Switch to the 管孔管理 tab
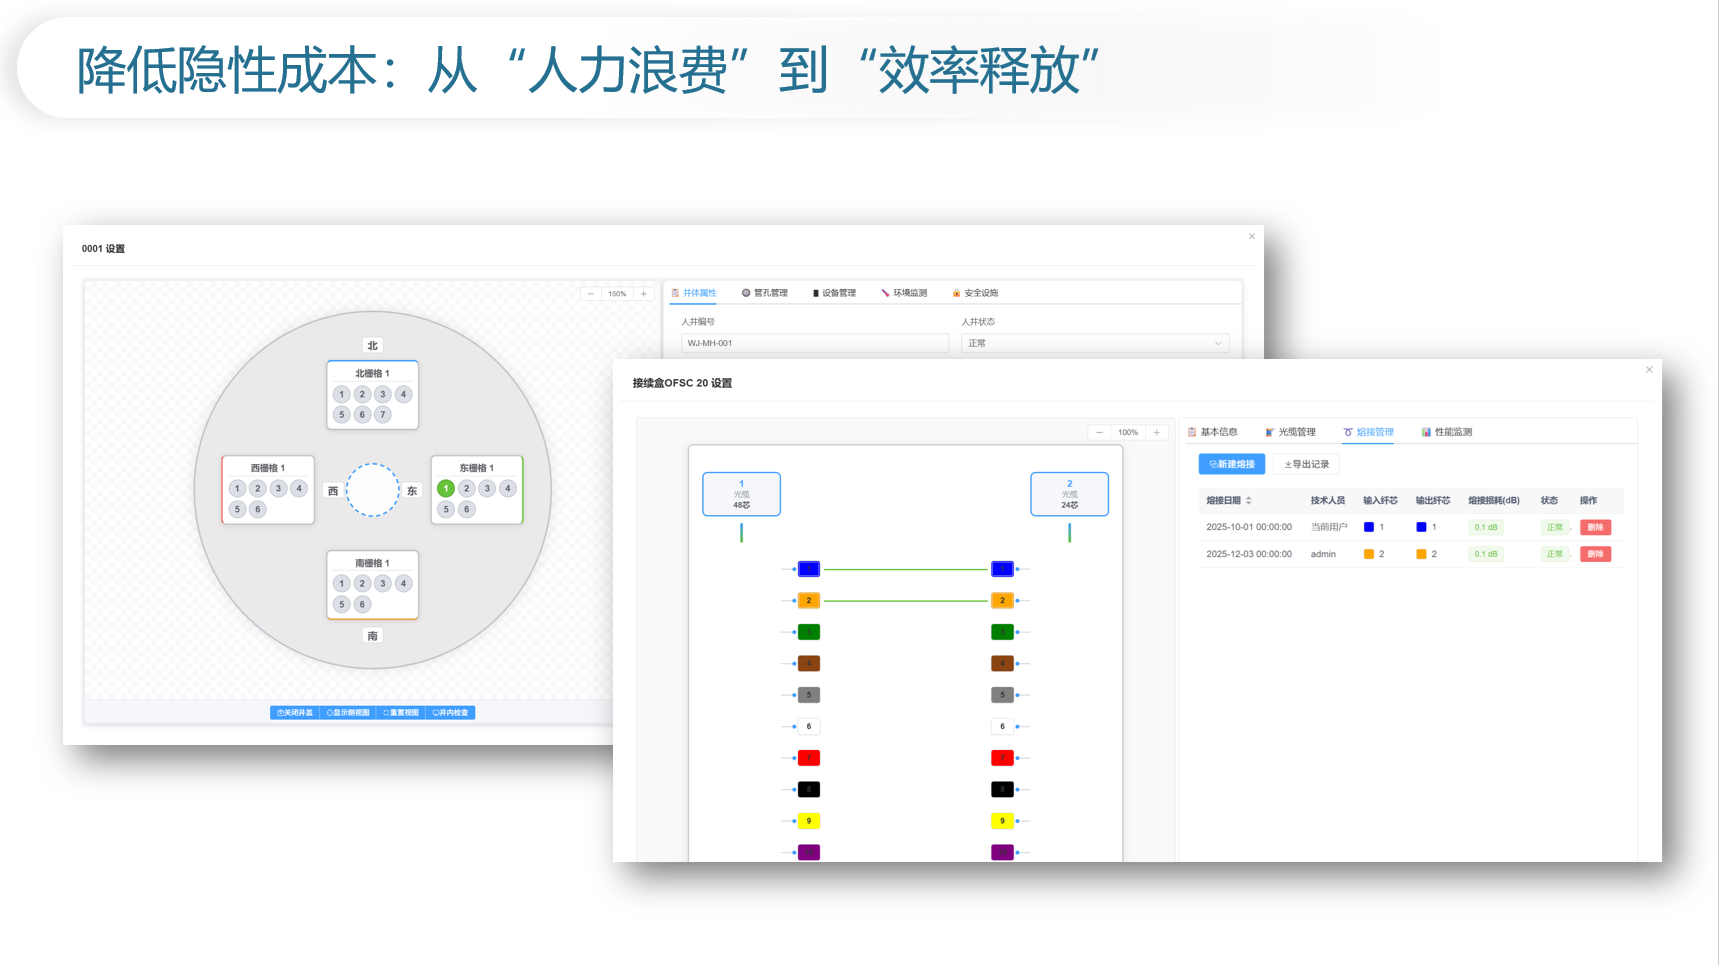 765,293
